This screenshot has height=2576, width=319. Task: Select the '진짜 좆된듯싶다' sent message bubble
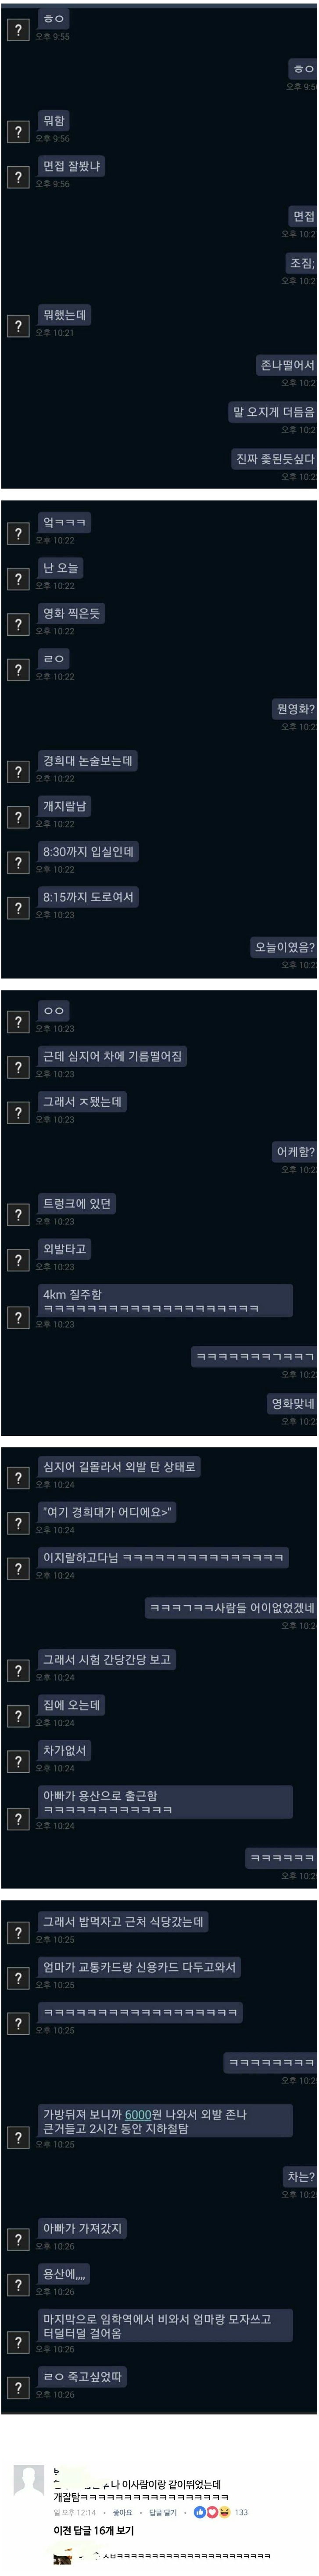point(274,458)
